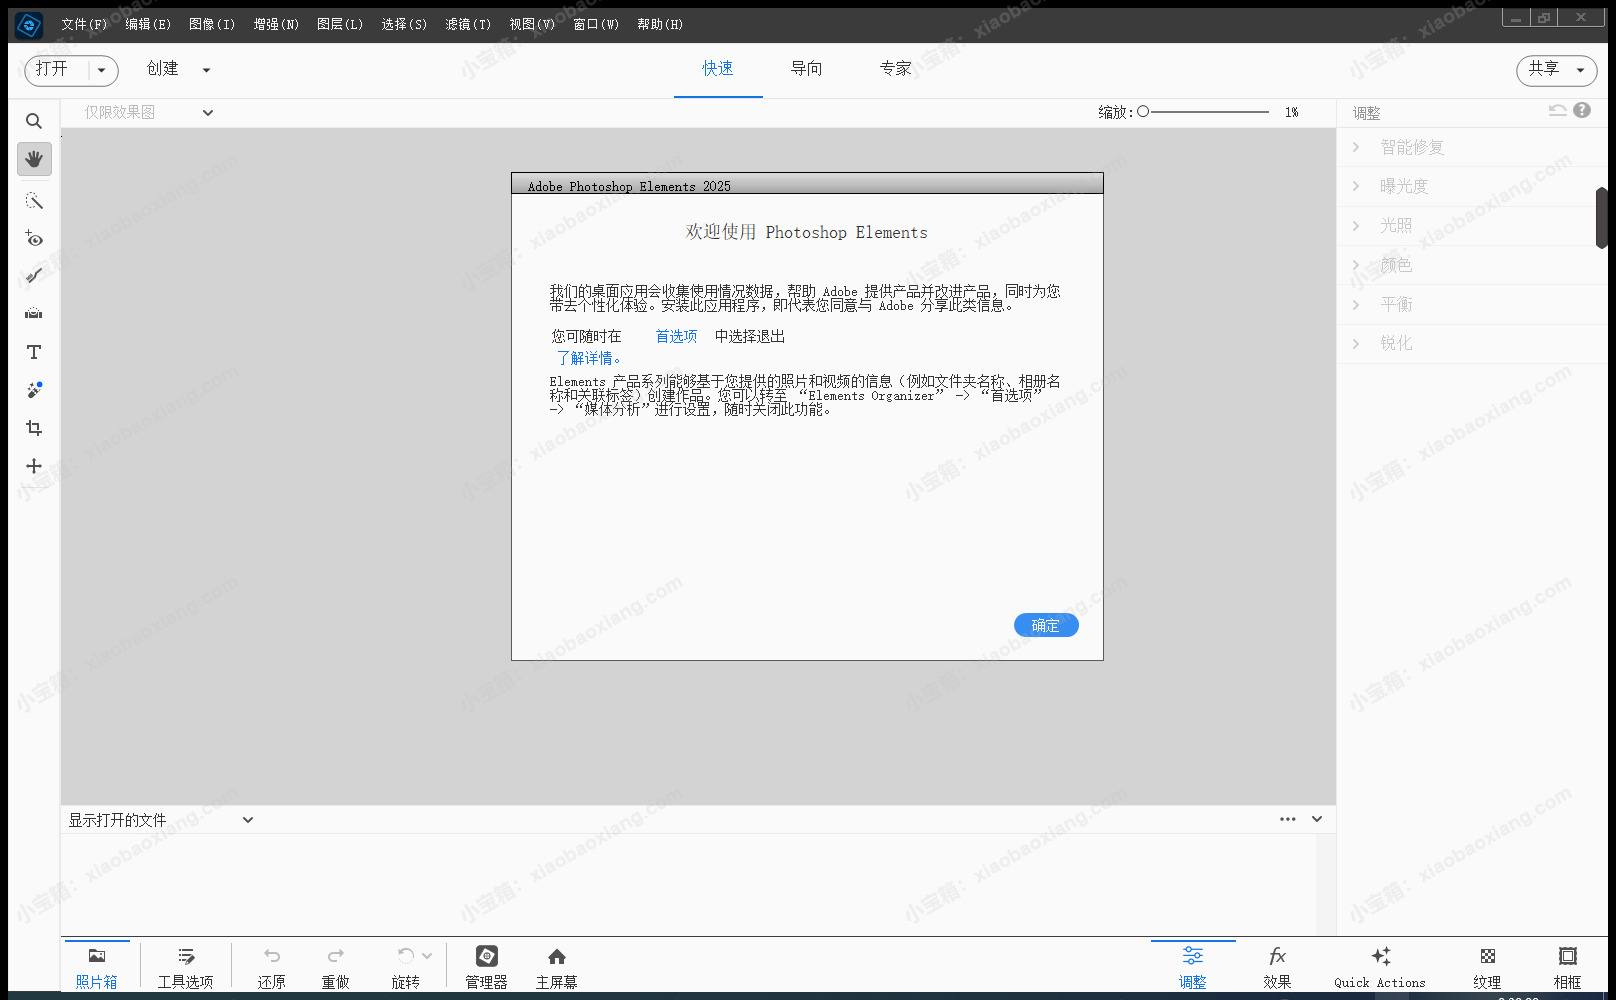Switch to the 专家 mode tab

(895, 68)
